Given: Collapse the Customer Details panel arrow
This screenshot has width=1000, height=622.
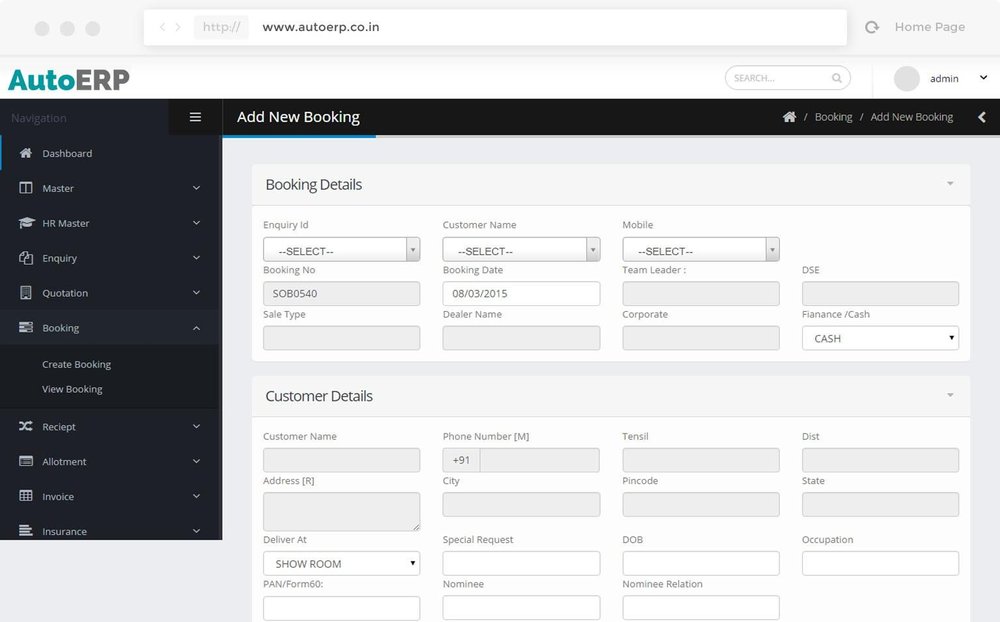Looking at the screenshot, I should pyautogui.click(x=950, y=396).
